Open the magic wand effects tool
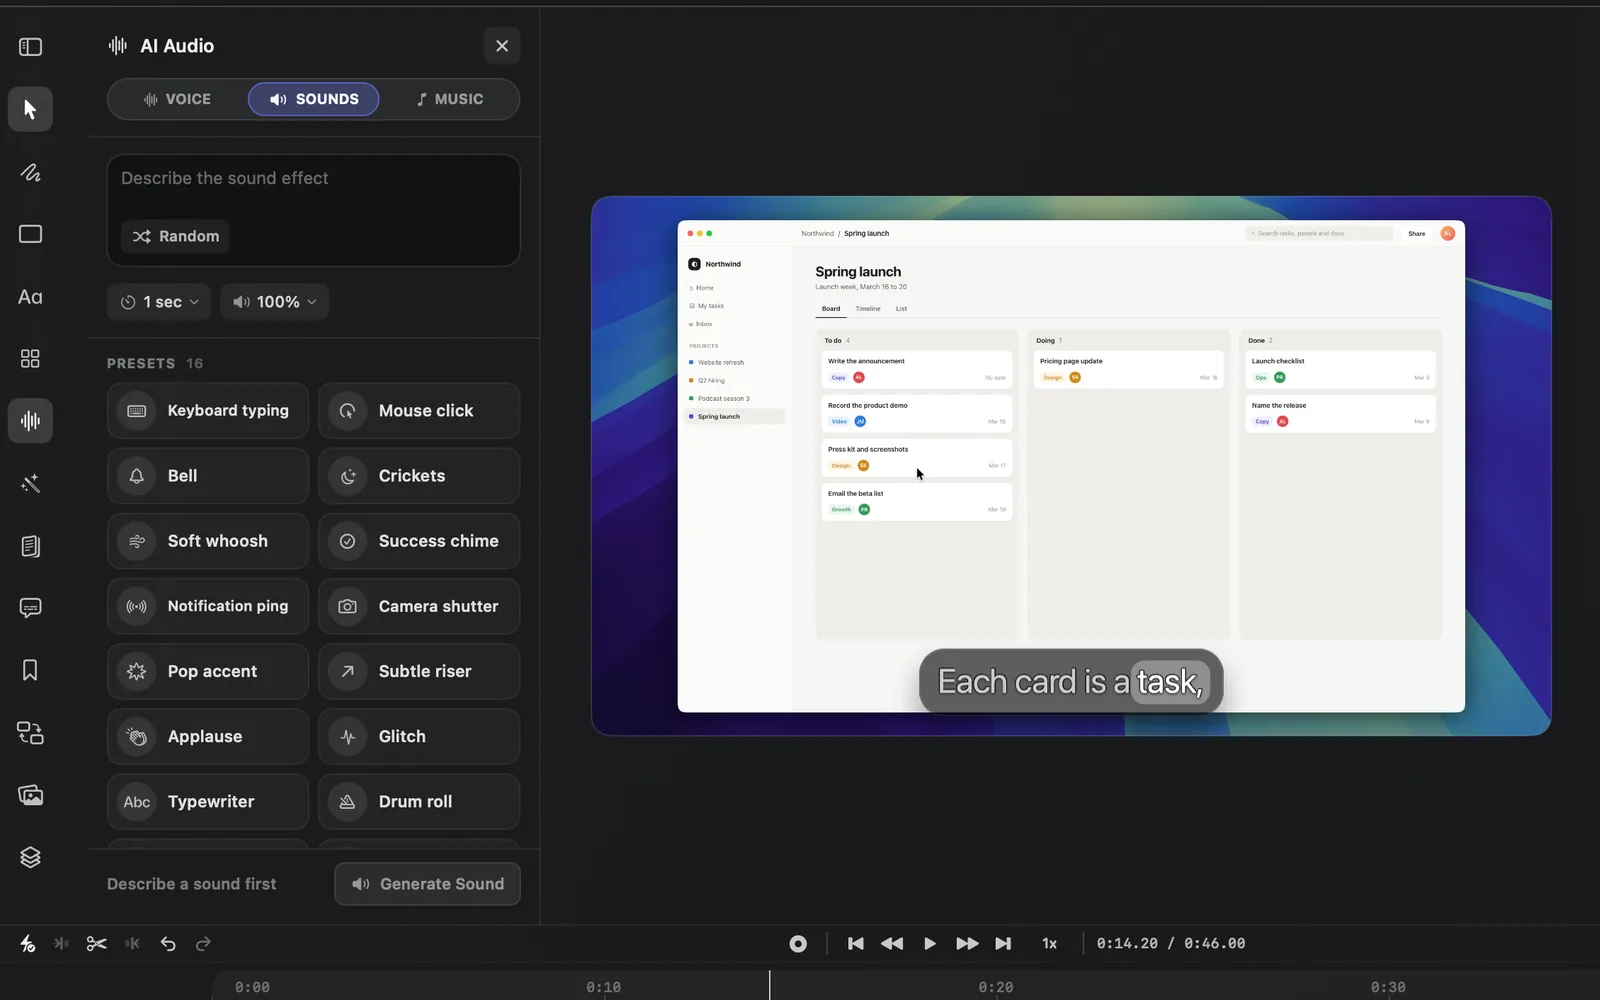The height and width of the screenshot is (1000, 1600). tap(30, 484)
